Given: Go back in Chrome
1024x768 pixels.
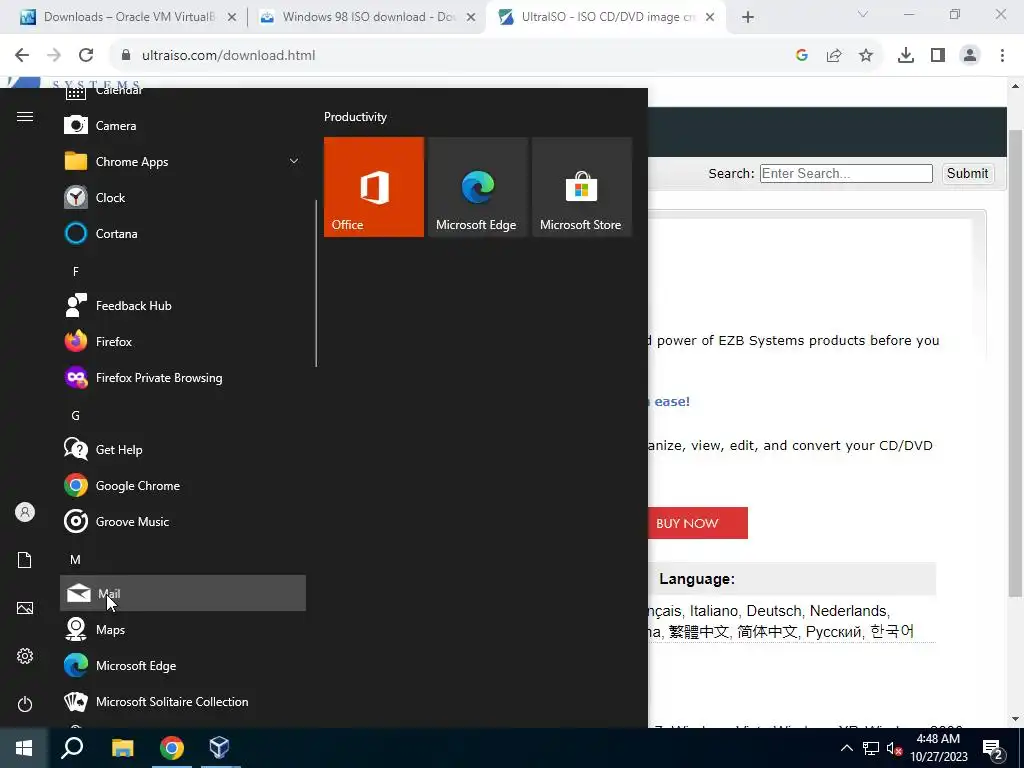Looking at the screenshot, I should coord(22,56).
